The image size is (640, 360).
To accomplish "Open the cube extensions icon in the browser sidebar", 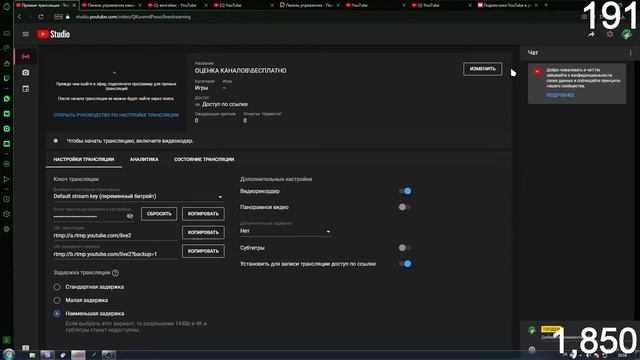I will click(7, 214).
